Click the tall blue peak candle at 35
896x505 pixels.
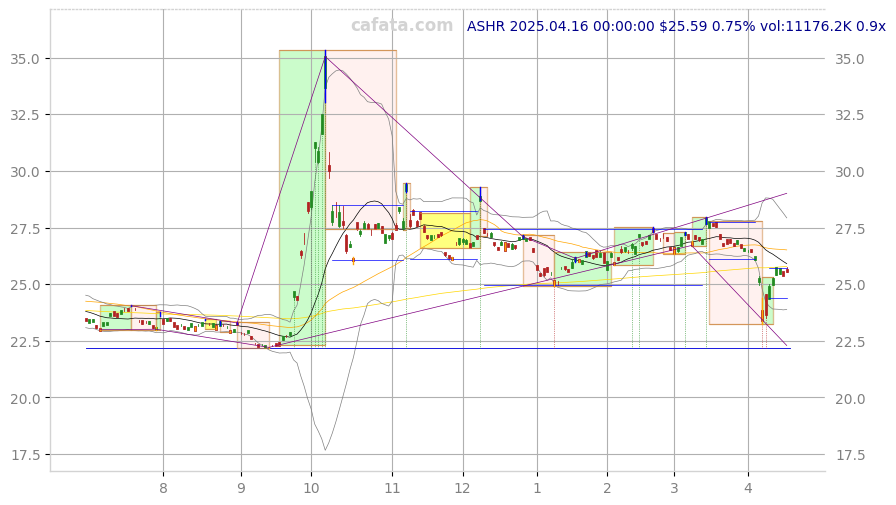325,77
